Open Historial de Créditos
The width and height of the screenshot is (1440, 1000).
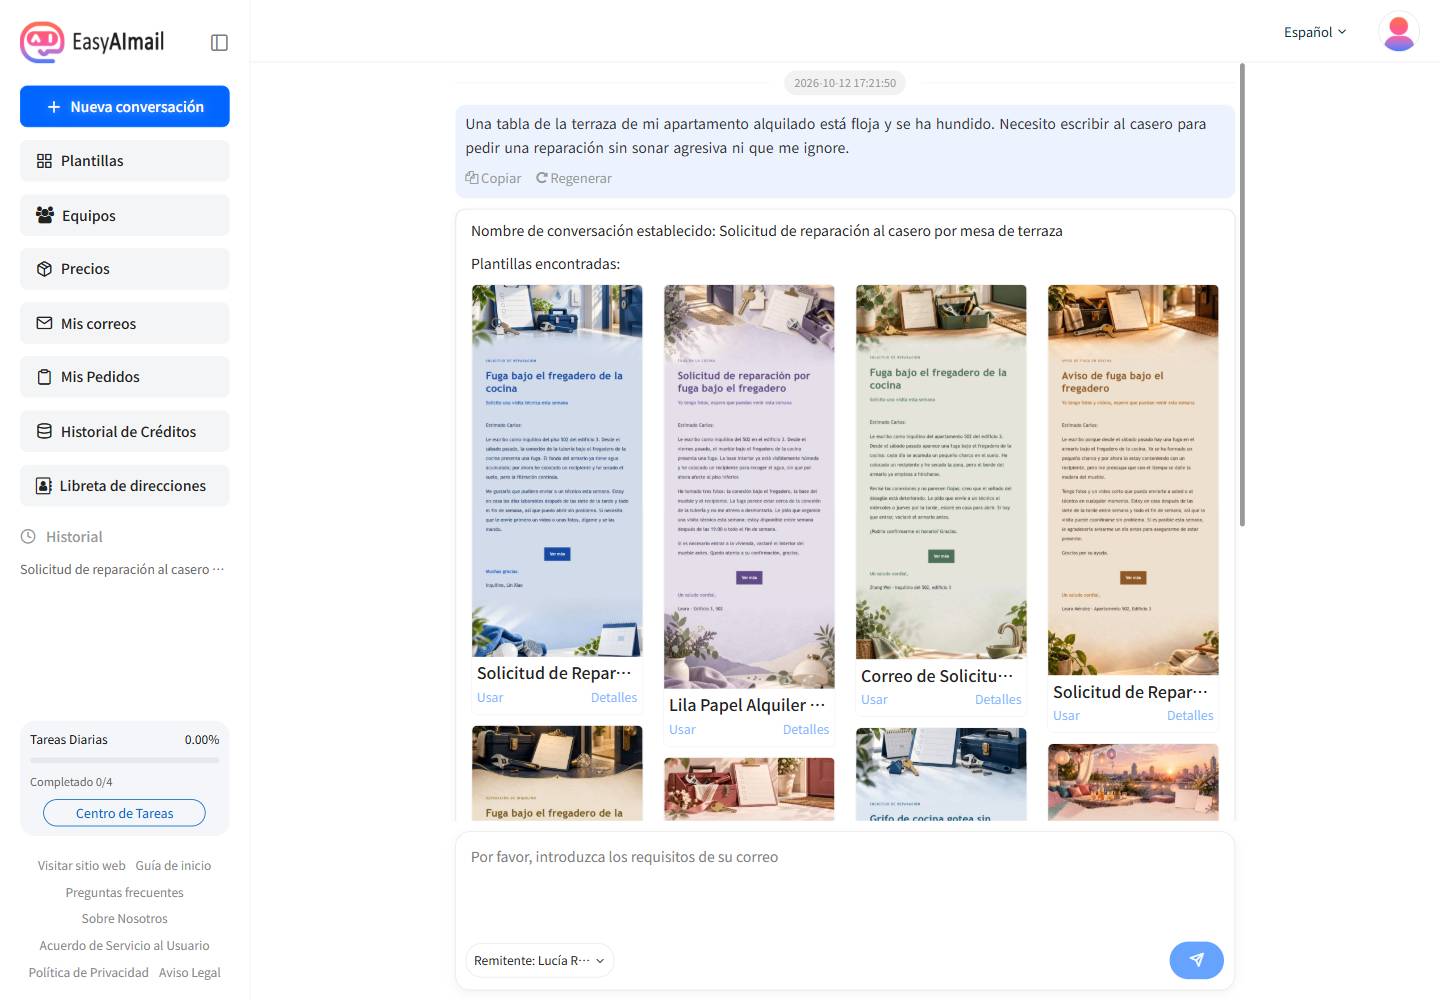click(x=125, y=431)
